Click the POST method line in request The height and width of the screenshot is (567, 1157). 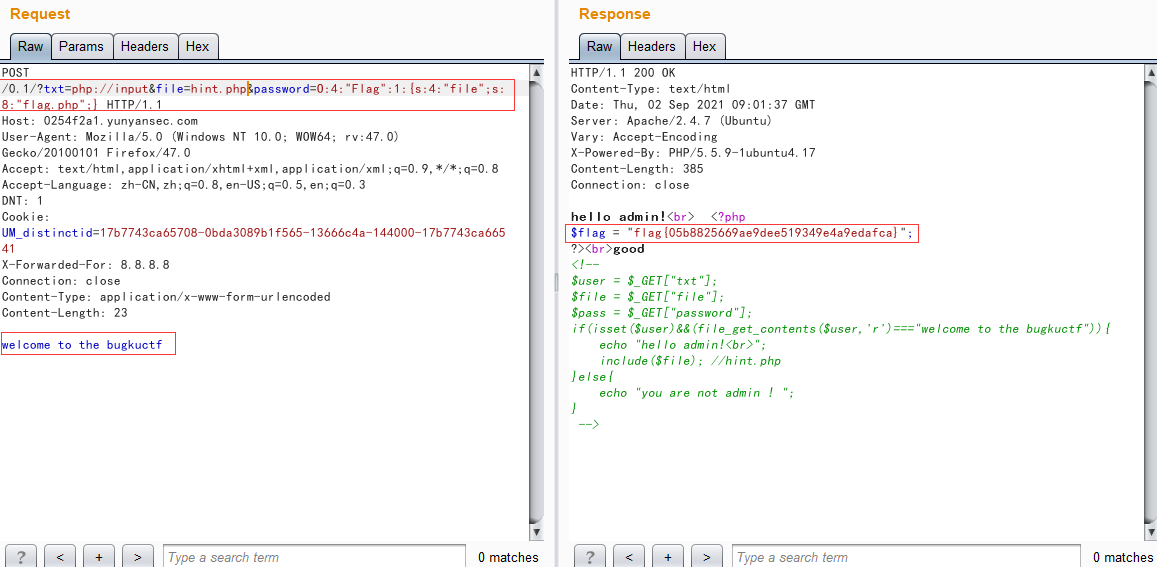tap(16, 72)
